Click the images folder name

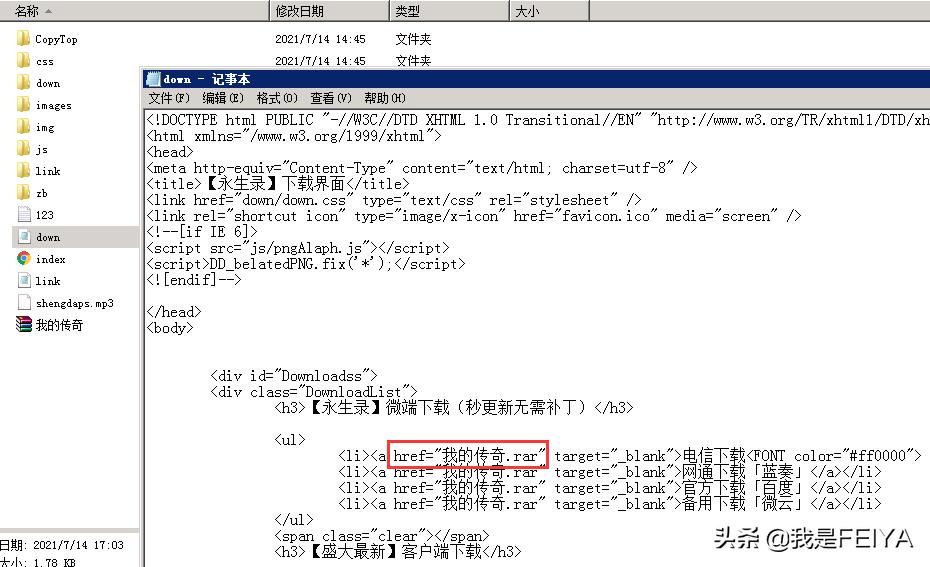(53, 106)
